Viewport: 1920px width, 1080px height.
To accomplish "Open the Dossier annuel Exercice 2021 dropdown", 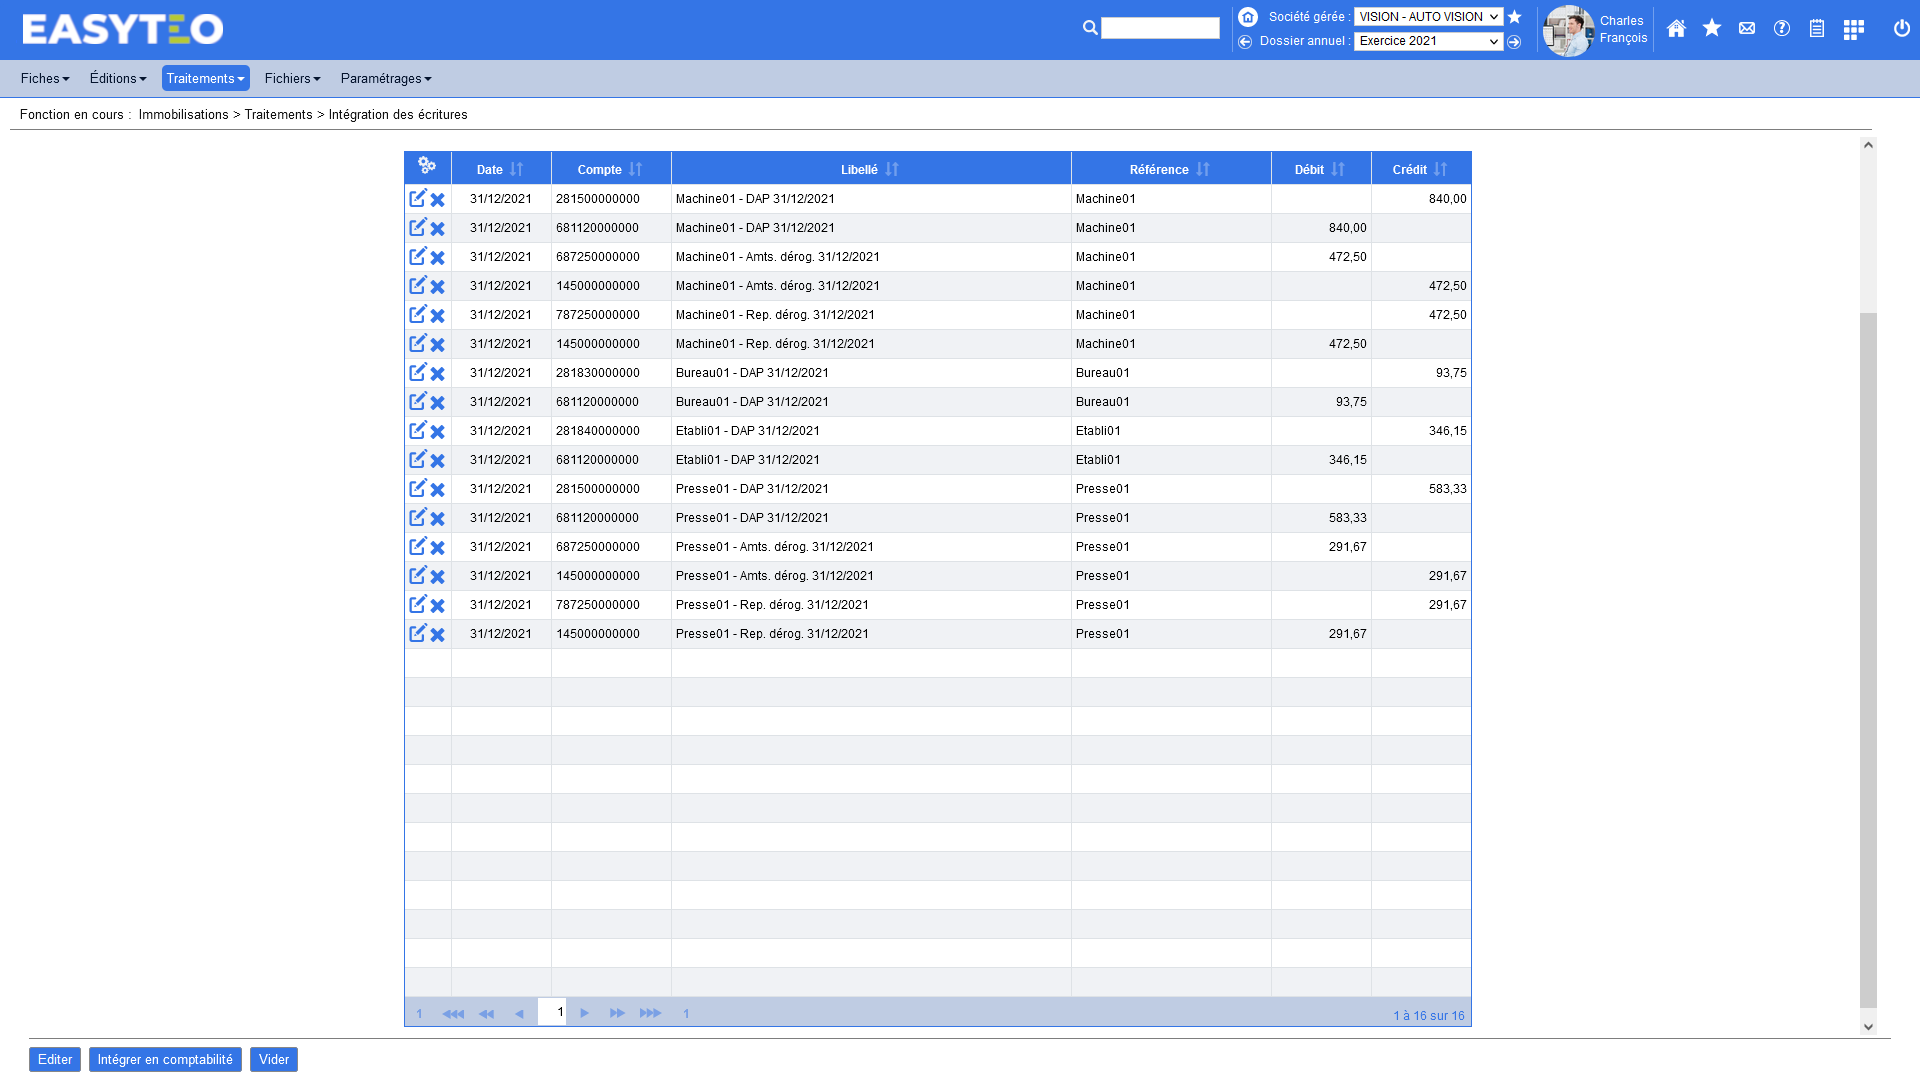I will [x=1427, y=42].
